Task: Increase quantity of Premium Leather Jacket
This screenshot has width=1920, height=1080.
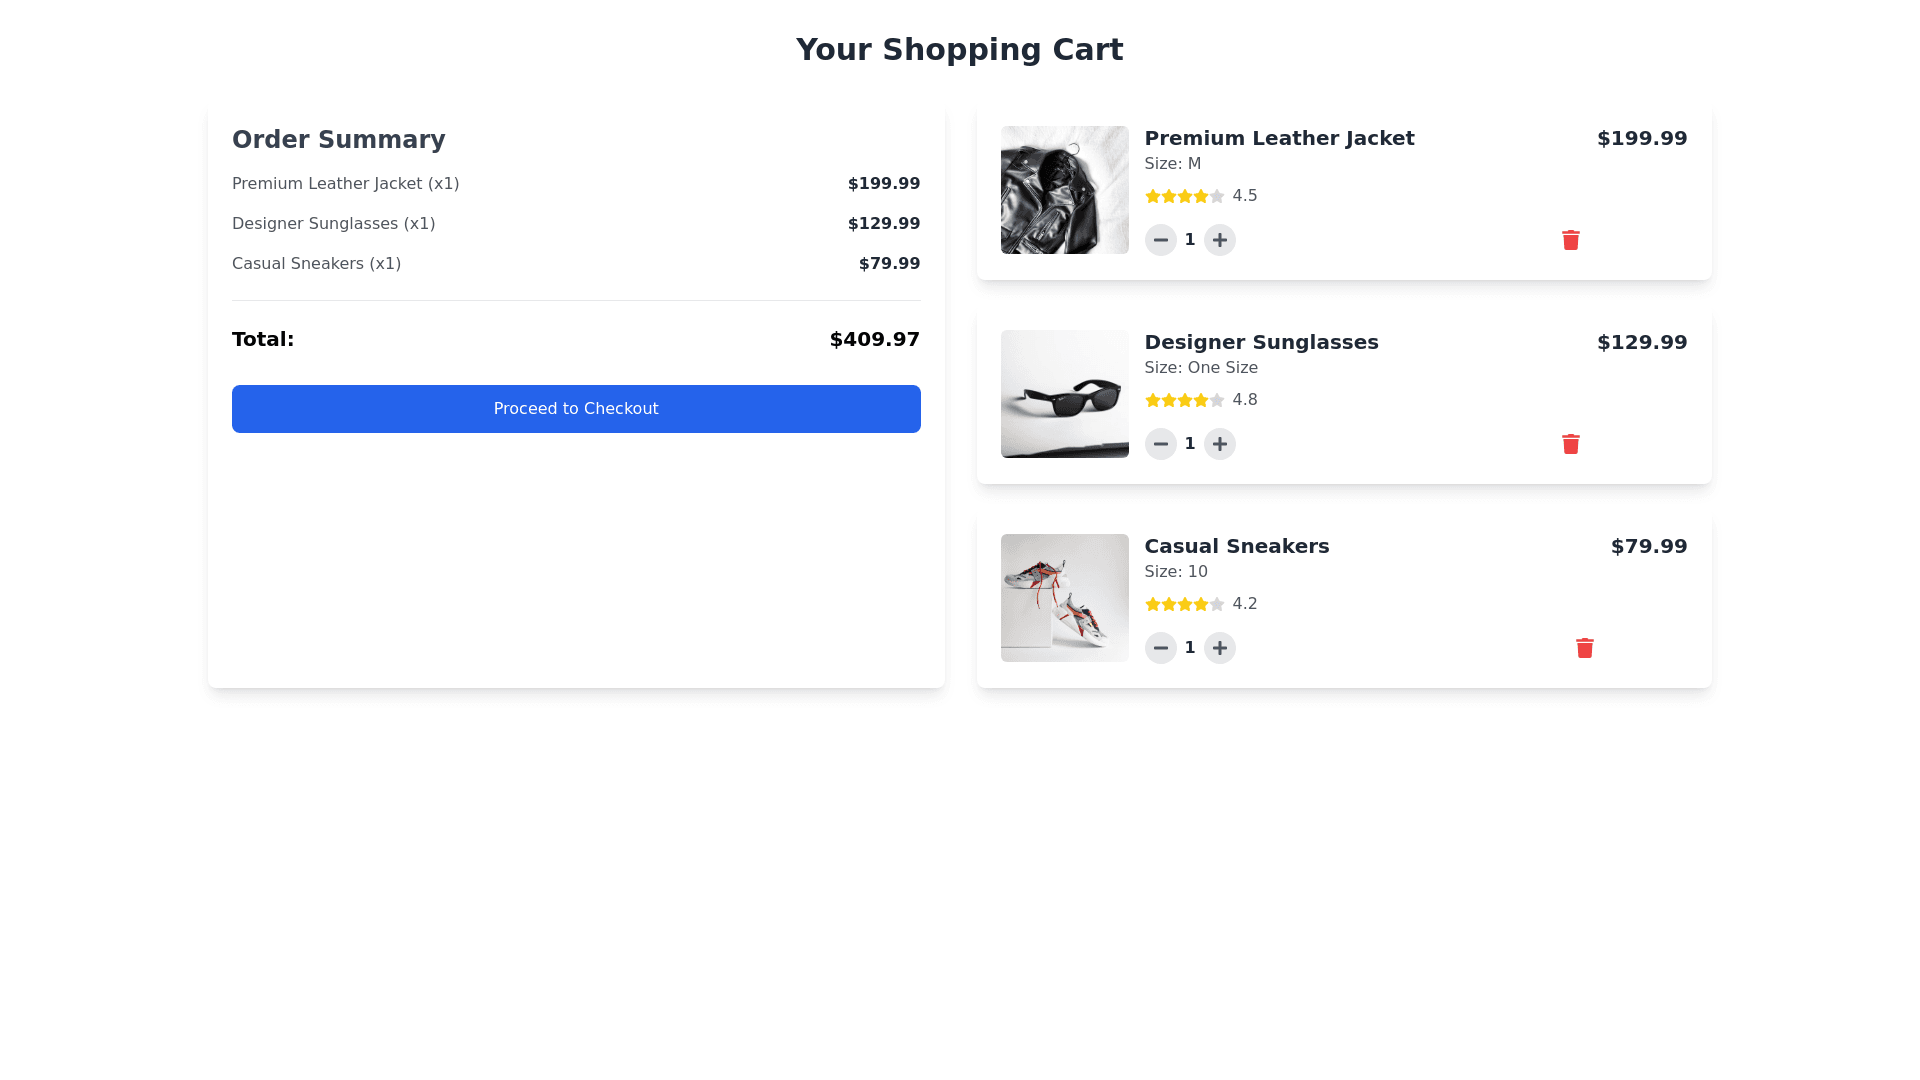Action: point(1219,240)
